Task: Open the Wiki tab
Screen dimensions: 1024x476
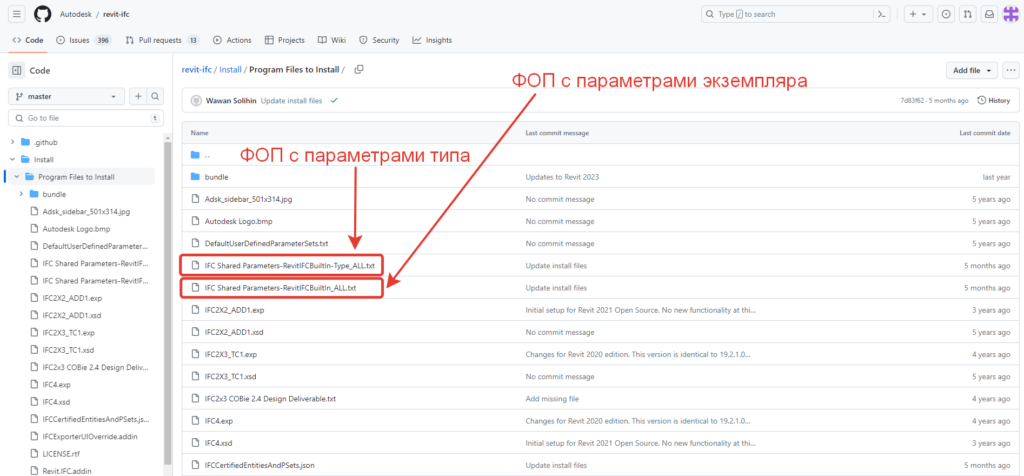Action: click(x=332, y=40)
